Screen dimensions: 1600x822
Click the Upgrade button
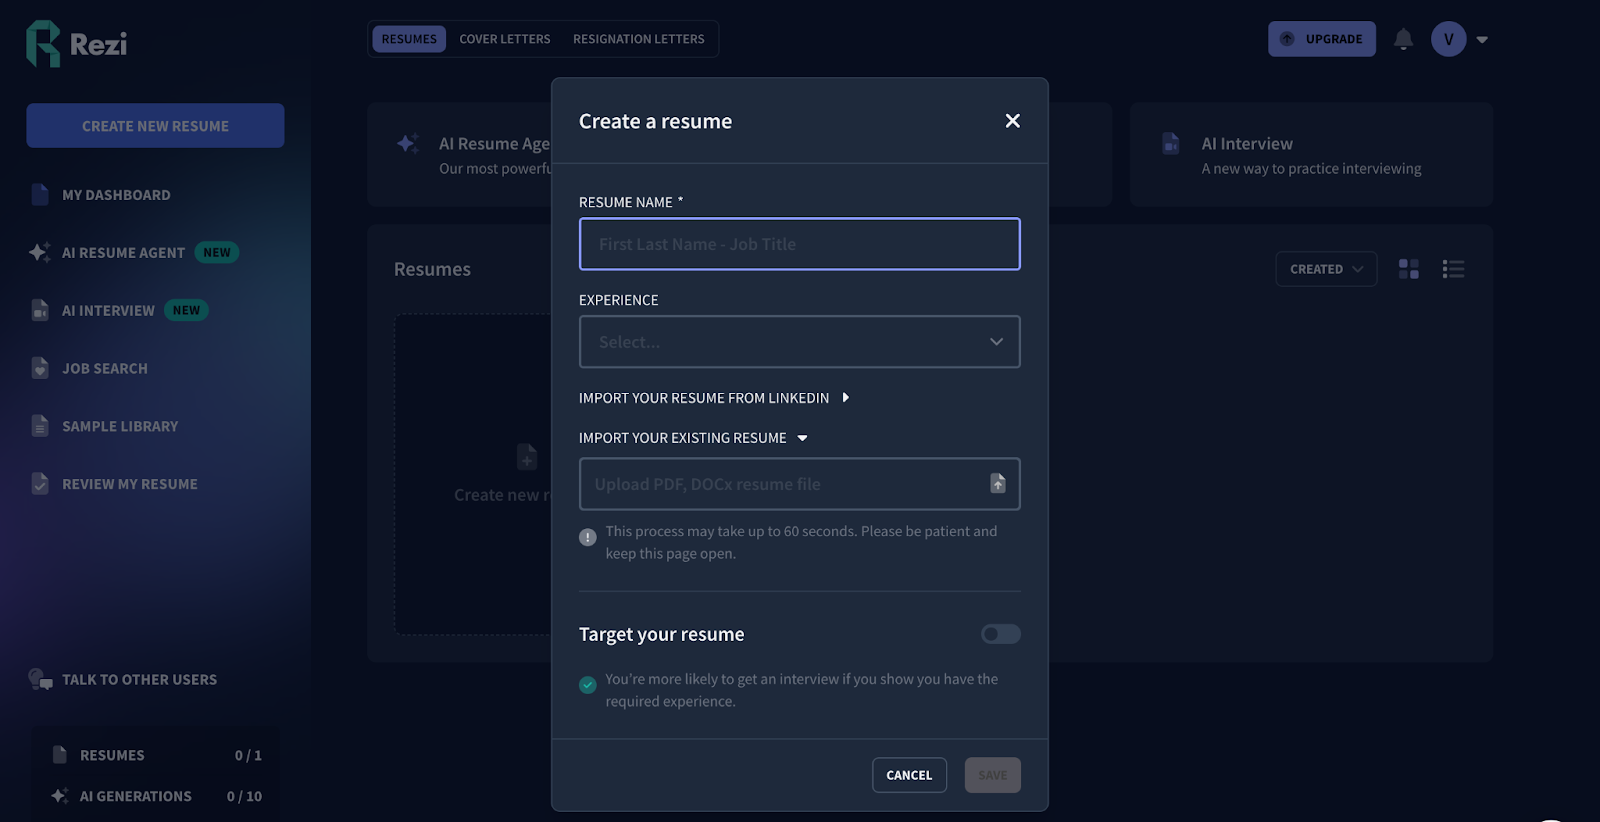(1321, 39)
